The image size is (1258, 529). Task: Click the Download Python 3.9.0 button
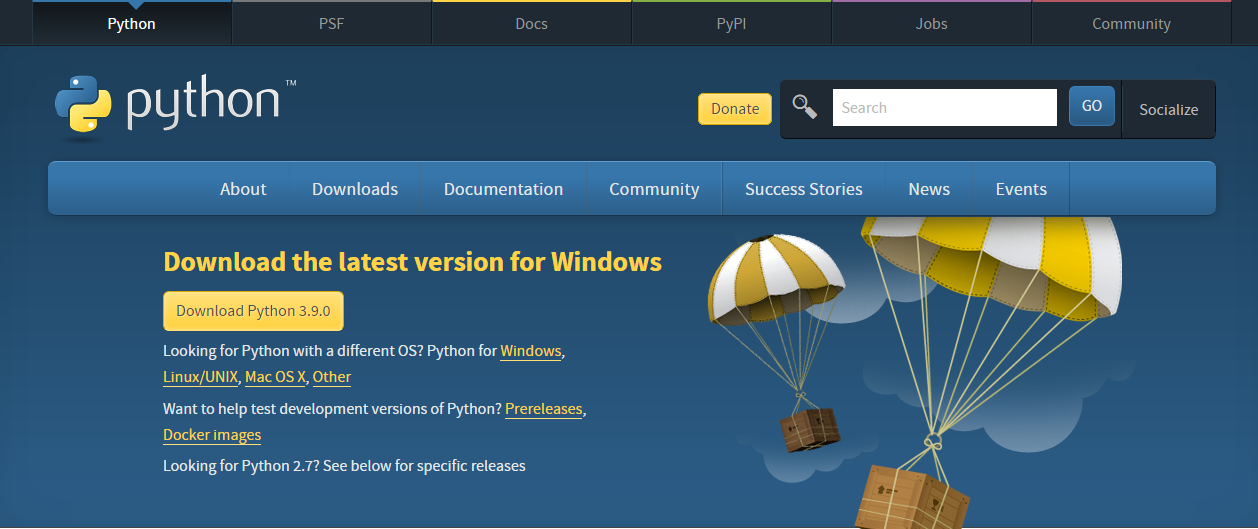pos(253,311)
